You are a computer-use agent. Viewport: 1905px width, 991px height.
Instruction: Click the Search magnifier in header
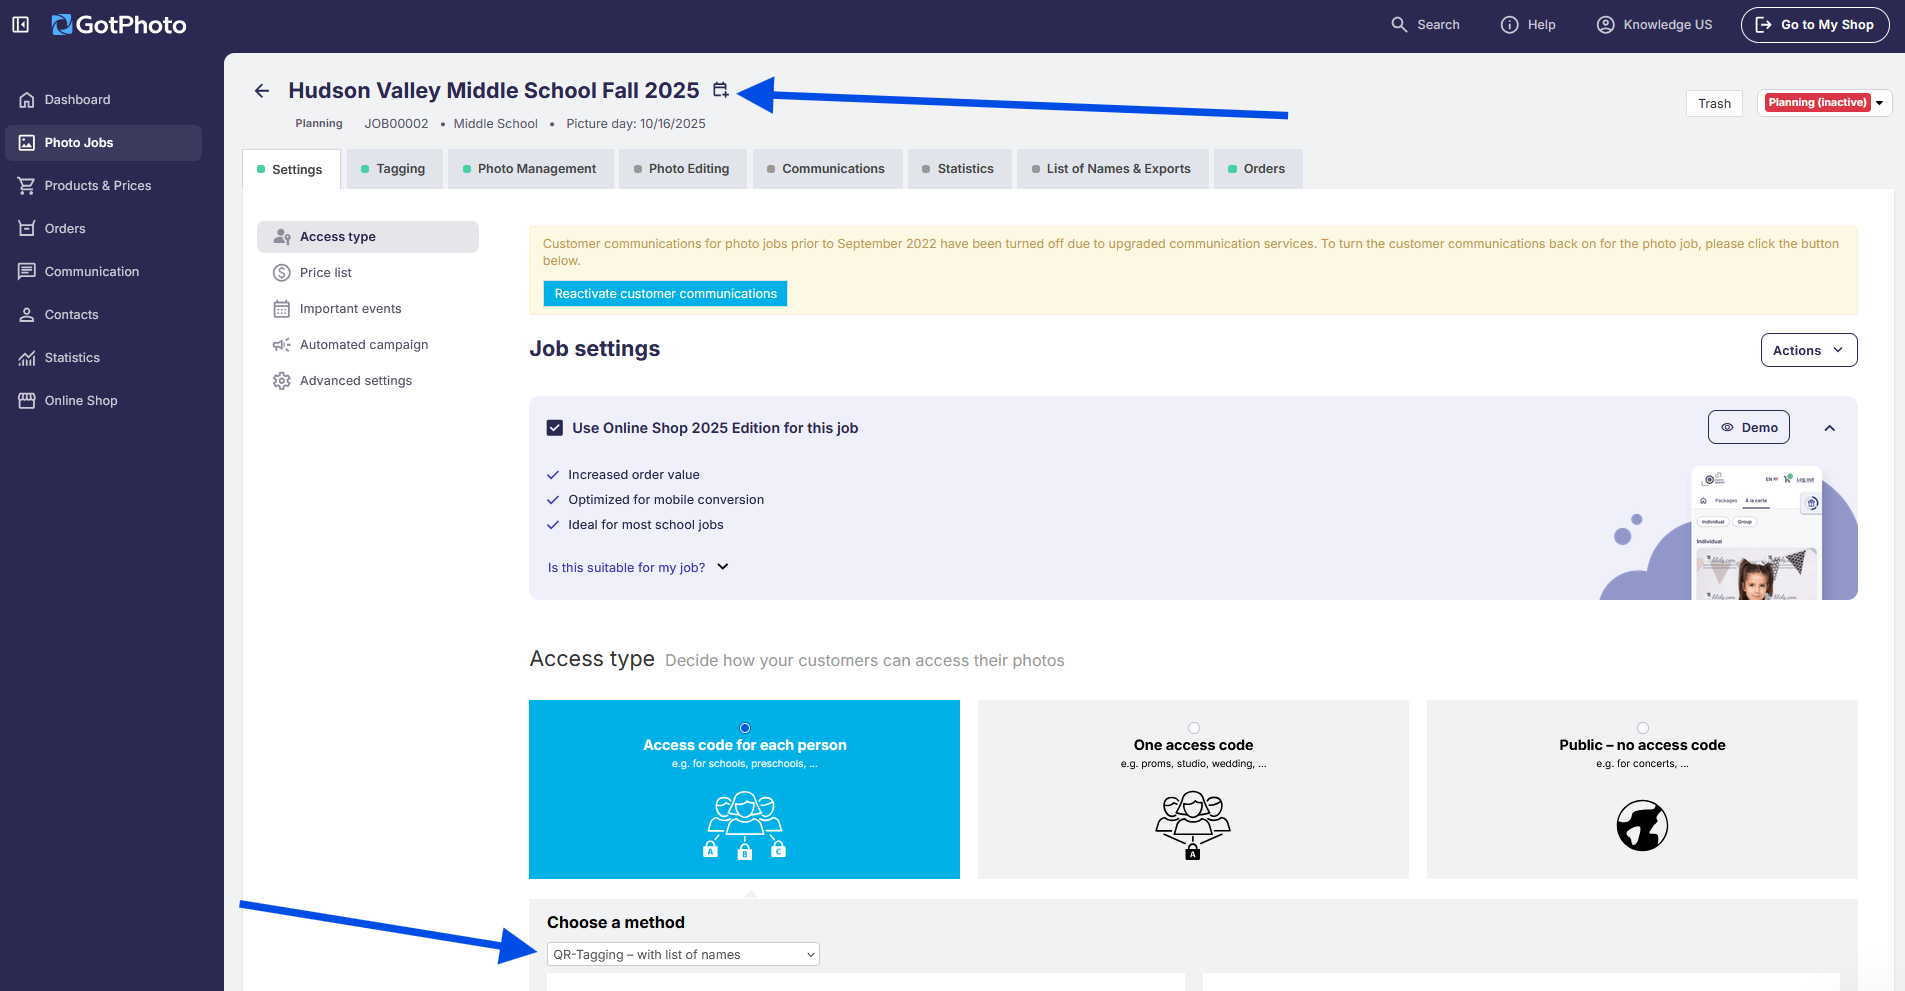pyautogui.click(x=1399, y=24)
